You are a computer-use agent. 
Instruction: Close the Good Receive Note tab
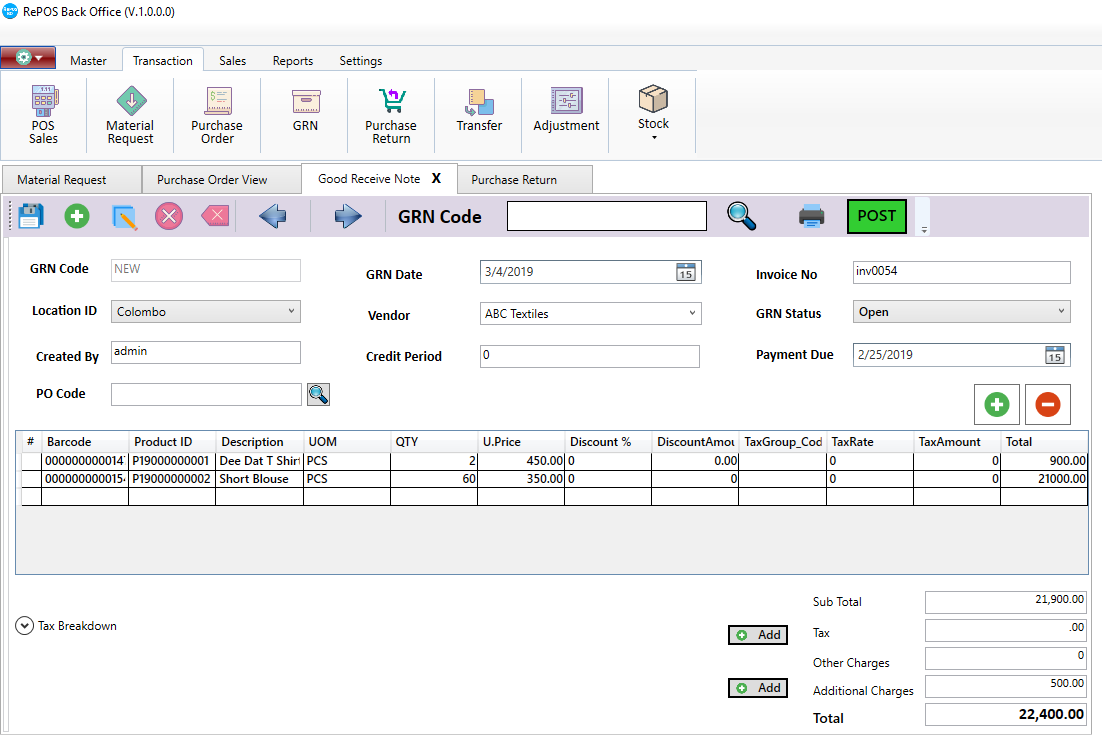pyautogui.click(x=436, y=179)
